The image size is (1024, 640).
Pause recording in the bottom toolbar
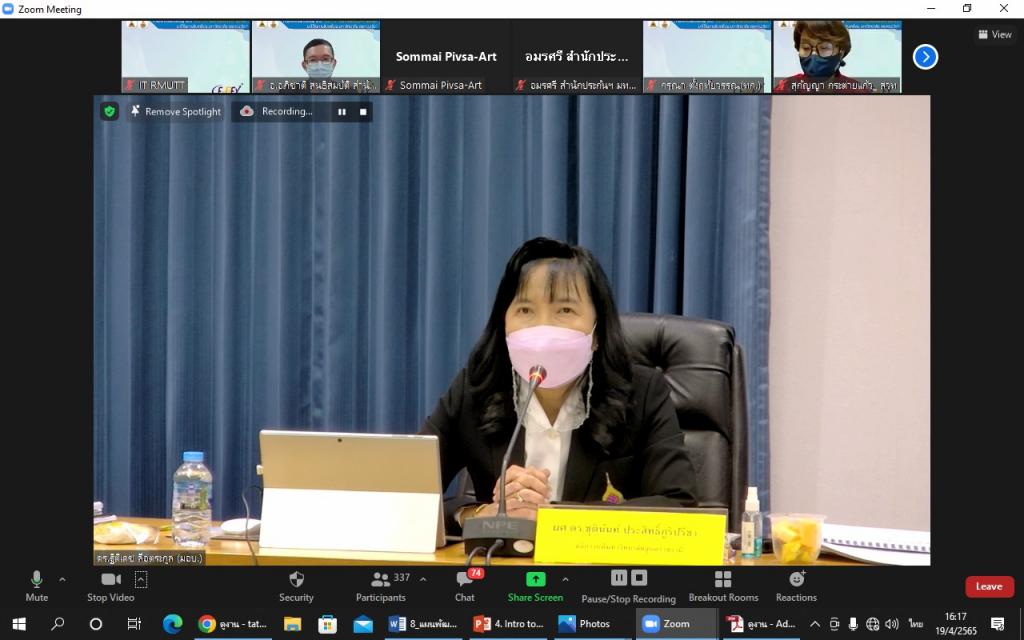[x=618, y=578]
